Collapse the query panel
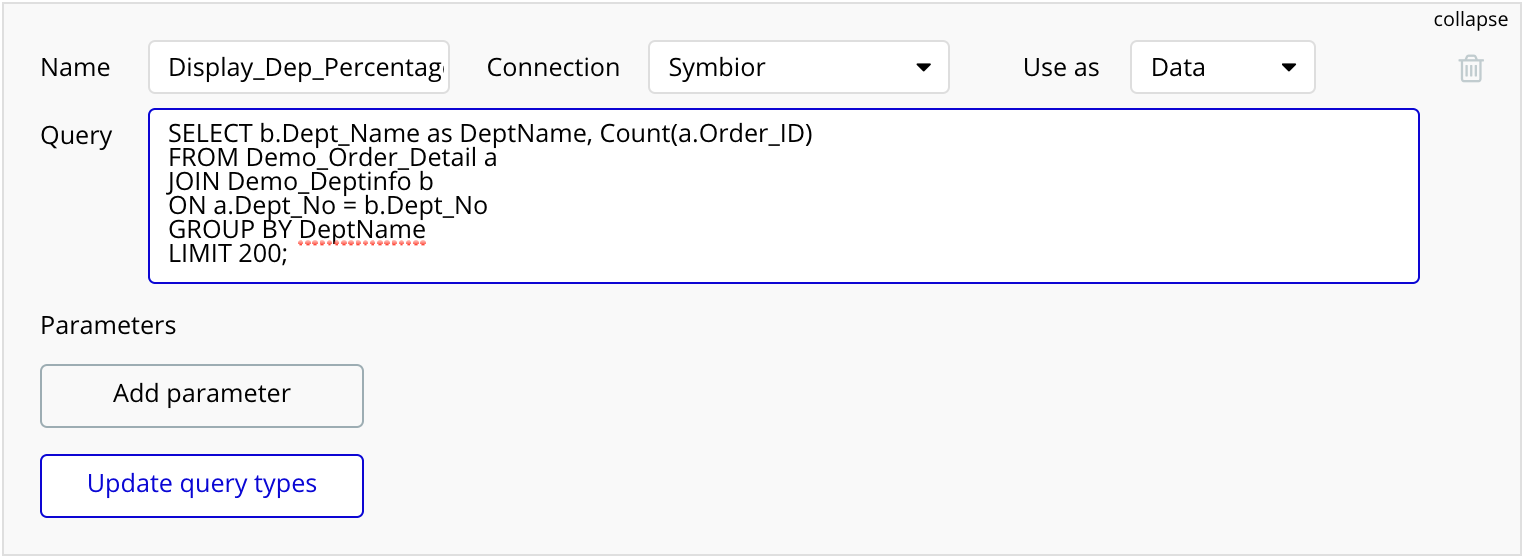 point(1470,20)
